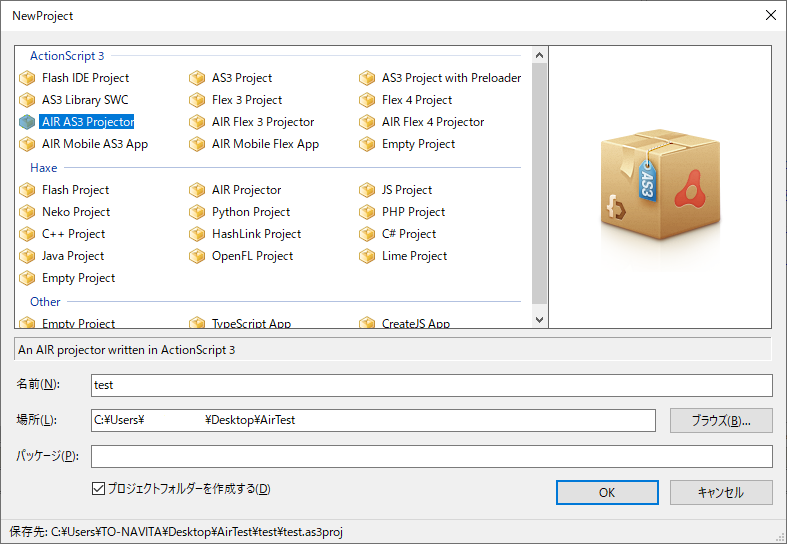Click the template list scroll up arrow
Viewport: 787px width, 544px height.
tap(540, 55)
